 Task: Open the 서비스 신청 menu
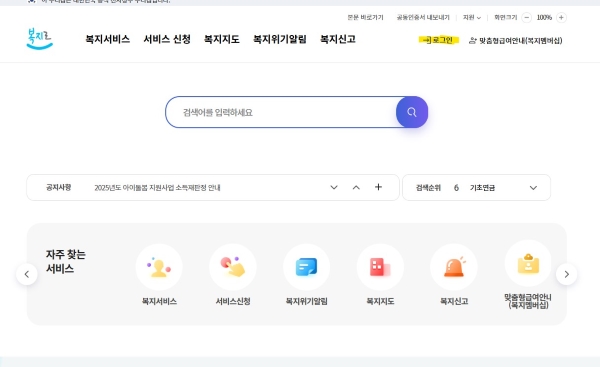(167, 39)
